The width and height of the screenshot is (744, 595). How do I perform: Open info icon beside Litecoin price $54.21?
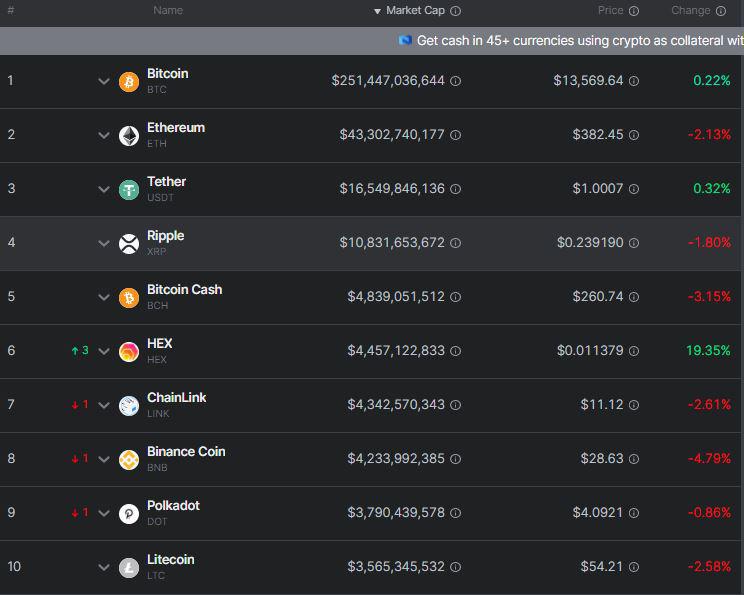coord(634,567)
